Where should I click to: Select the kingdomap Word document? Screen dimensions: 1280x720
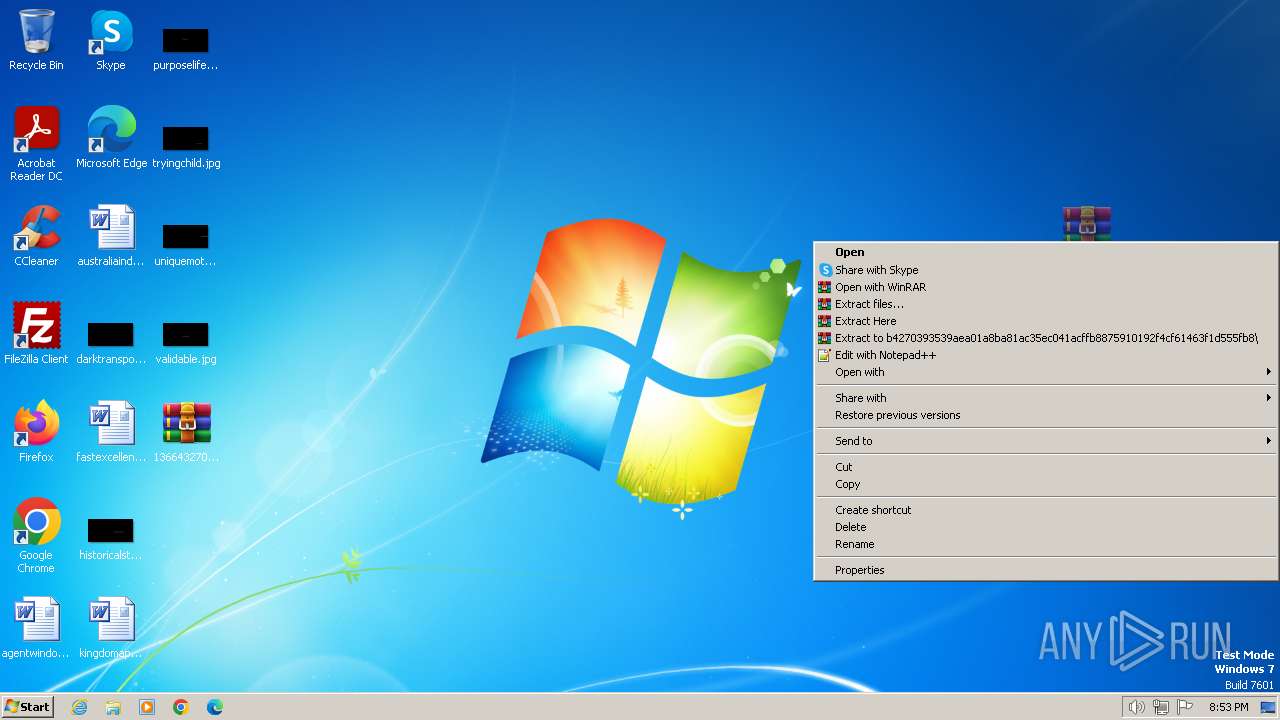(111, 628)
